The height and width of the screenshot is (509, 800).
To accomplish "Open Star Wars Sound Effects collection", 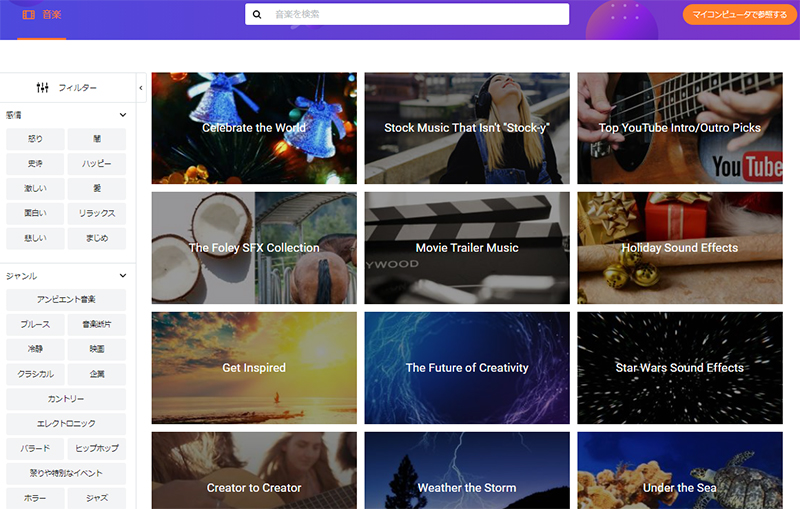I will [680, 368].
